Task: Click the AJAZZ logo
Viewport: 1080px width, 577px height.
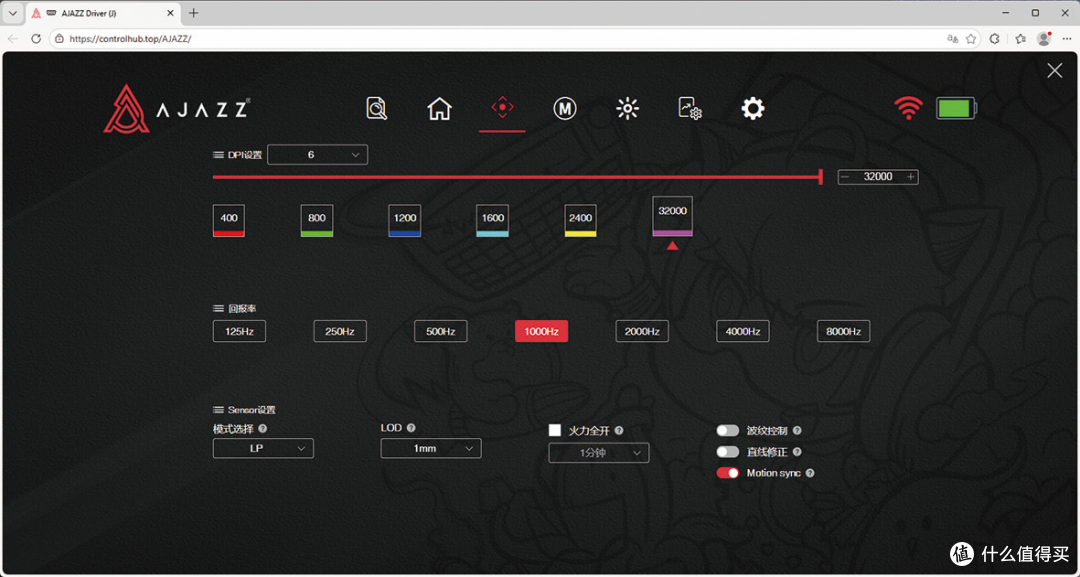Action: pos(177,109)
